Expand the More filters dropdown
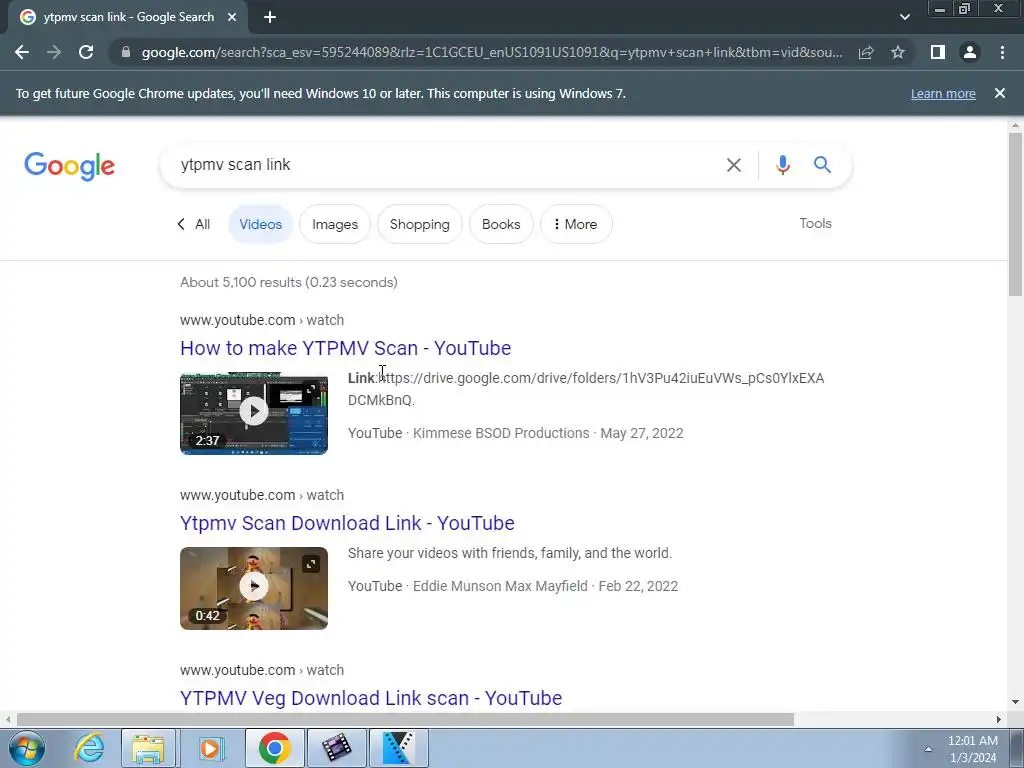This screenshot has width=1024, height=768. pyautogui.click(x=576, y=224)
